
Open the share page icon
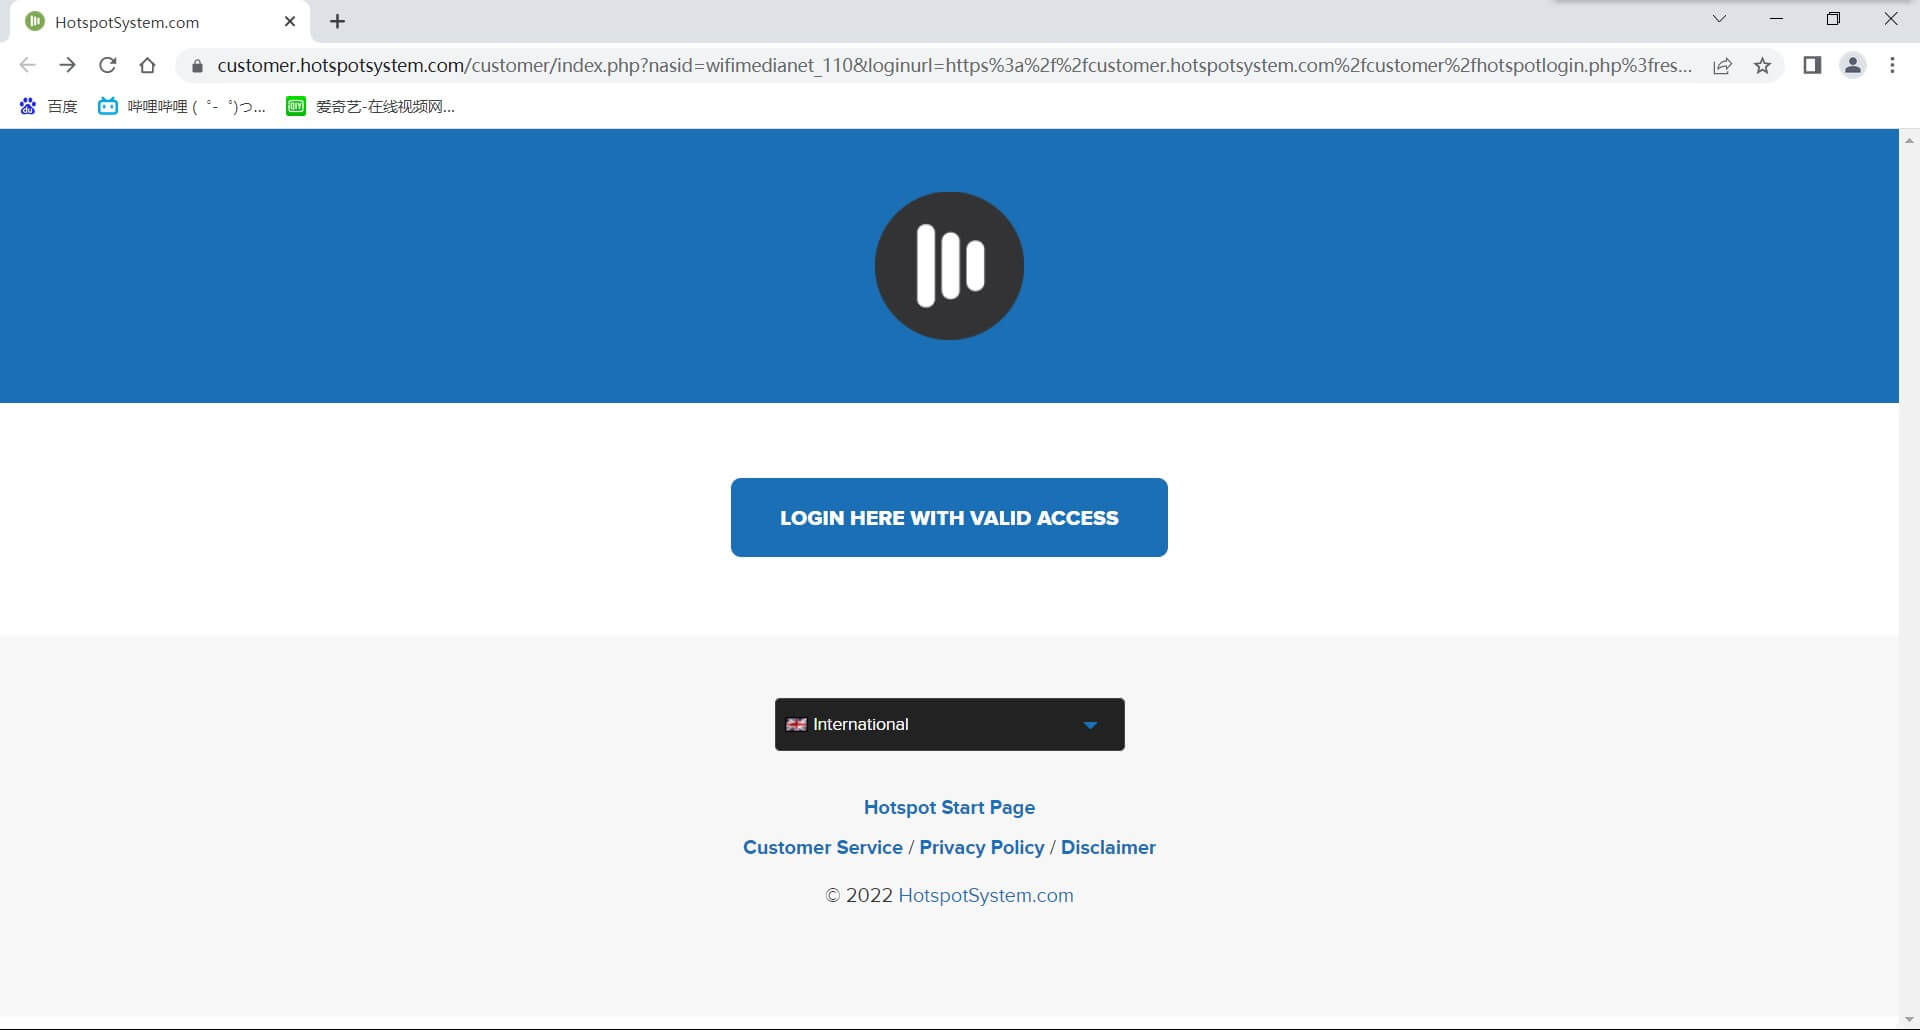pyautogui.click(x=1722, y=66)
